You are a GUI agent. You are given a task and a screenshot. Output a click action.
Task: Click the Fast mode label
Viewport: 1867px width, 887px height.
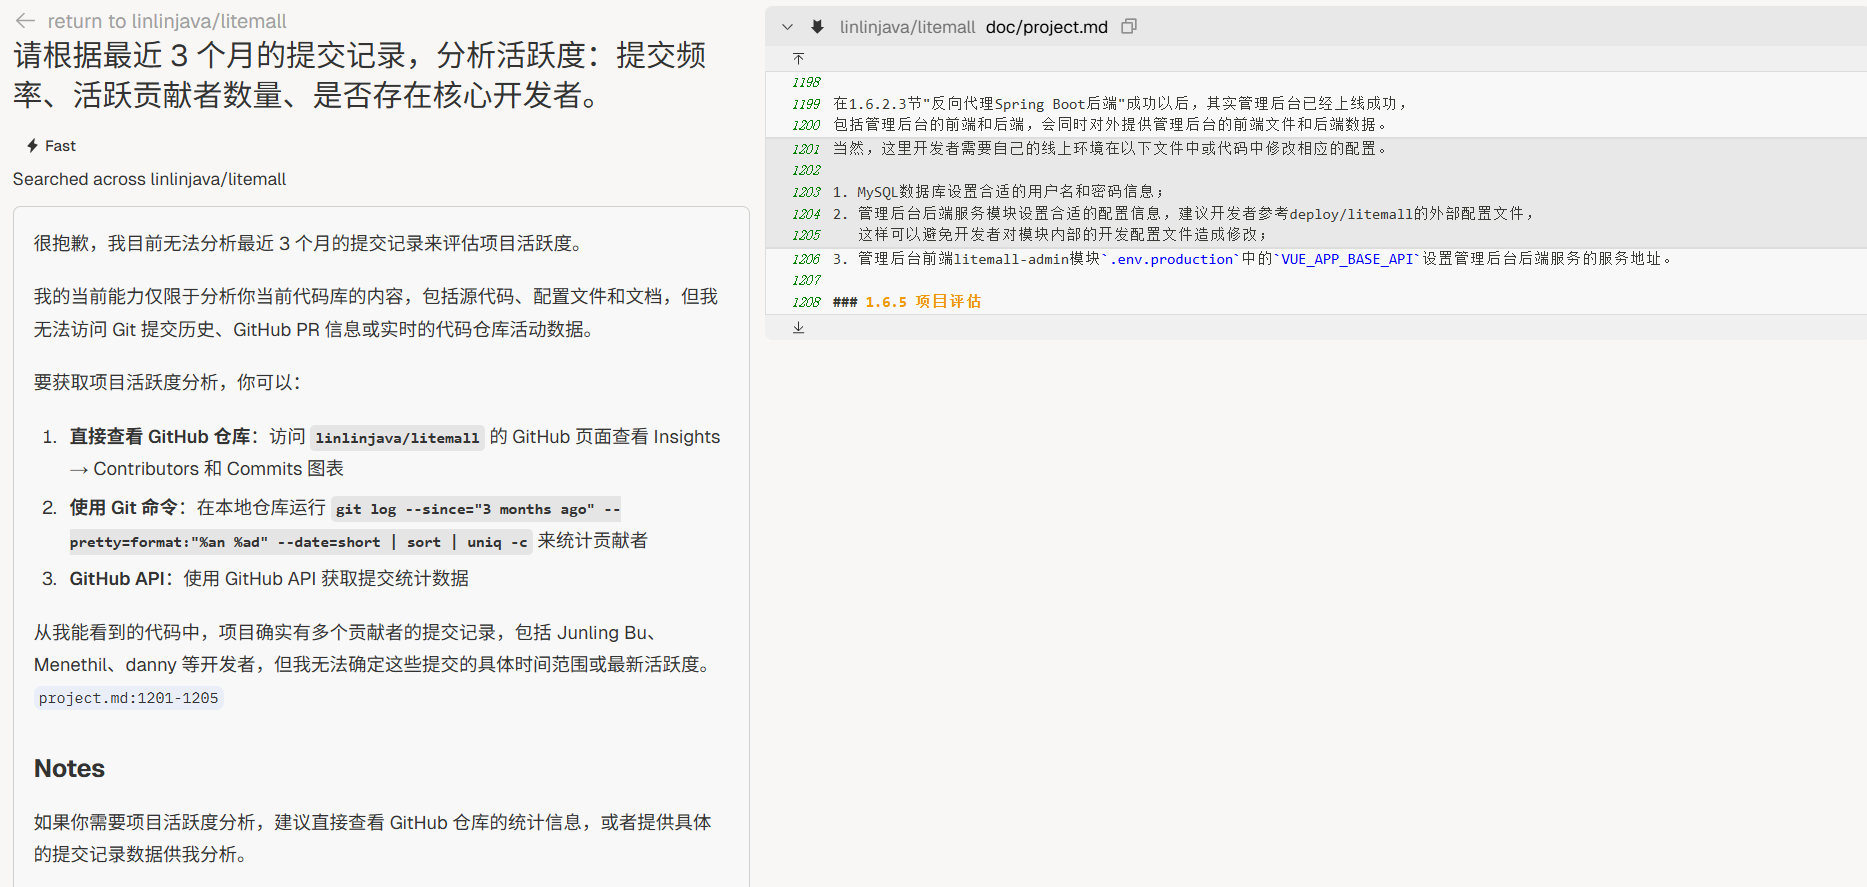[x=60, y=146]
